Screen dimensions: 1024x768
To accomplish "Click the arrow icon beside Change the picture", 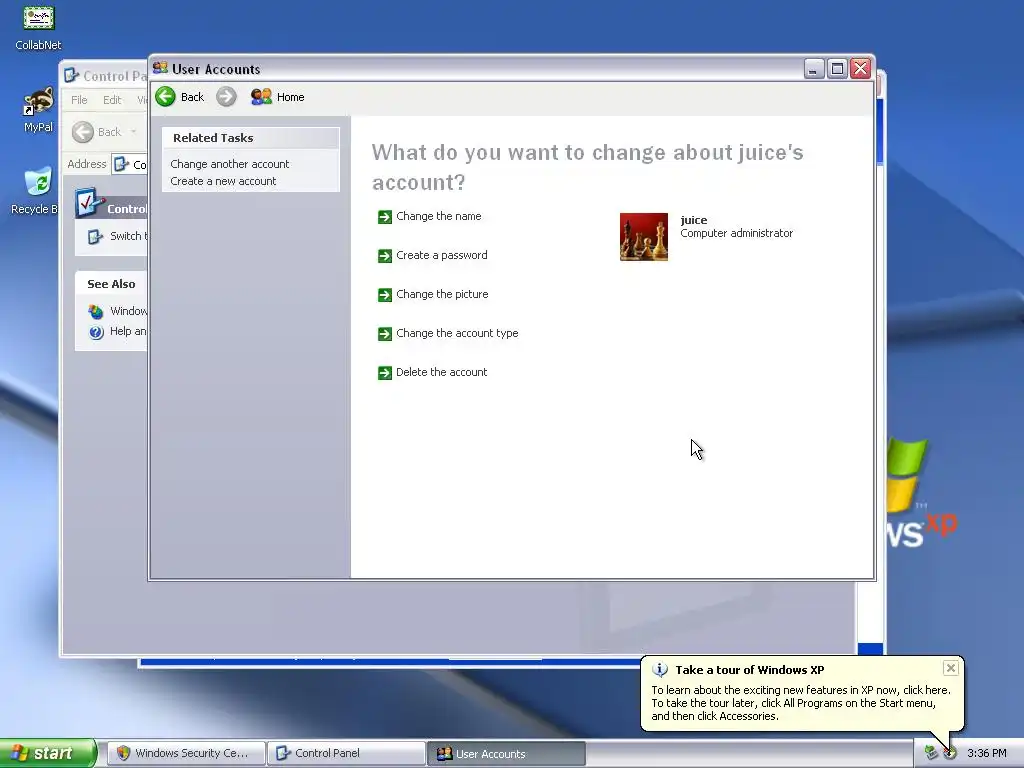I will coord(385,295).
